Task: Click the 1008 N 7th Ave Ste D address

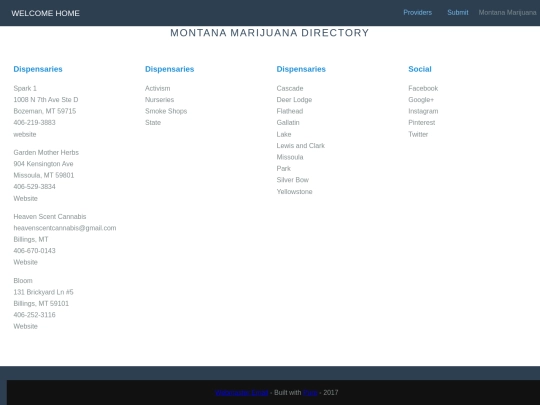Action: pos(46,100)
